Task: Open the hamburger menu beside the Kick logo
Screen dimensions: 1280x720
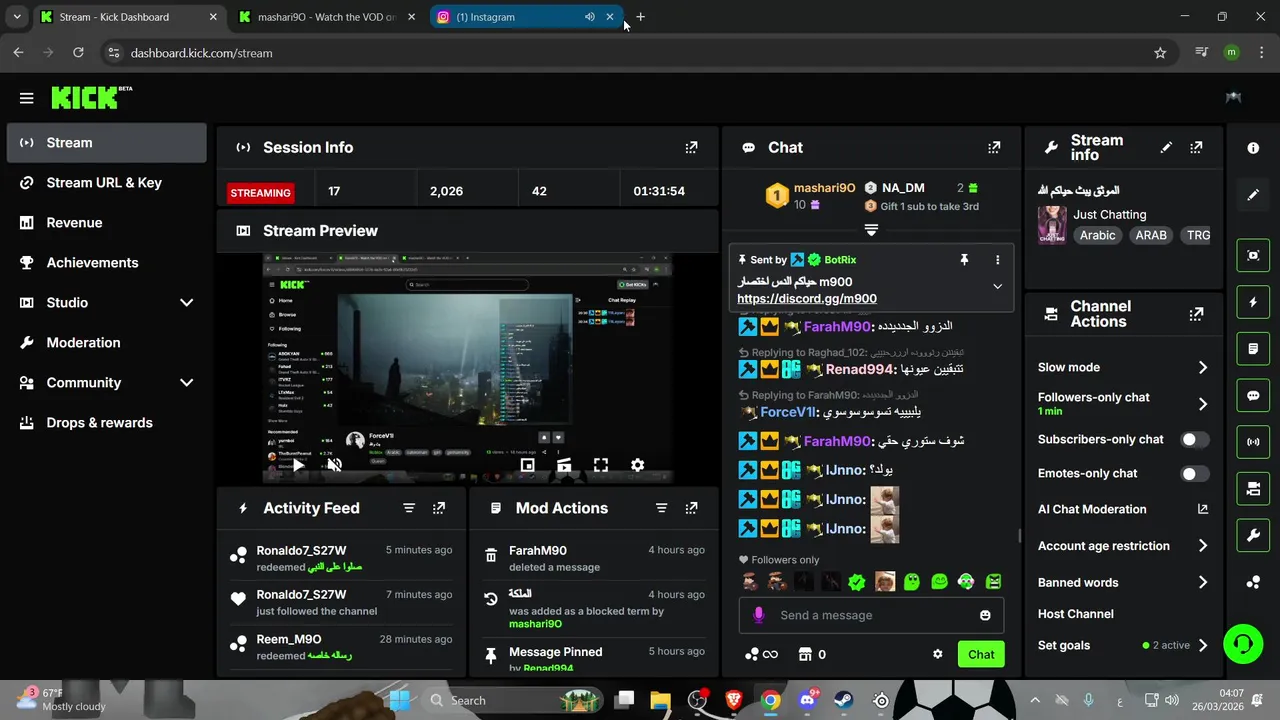Action: click(26, 98)
